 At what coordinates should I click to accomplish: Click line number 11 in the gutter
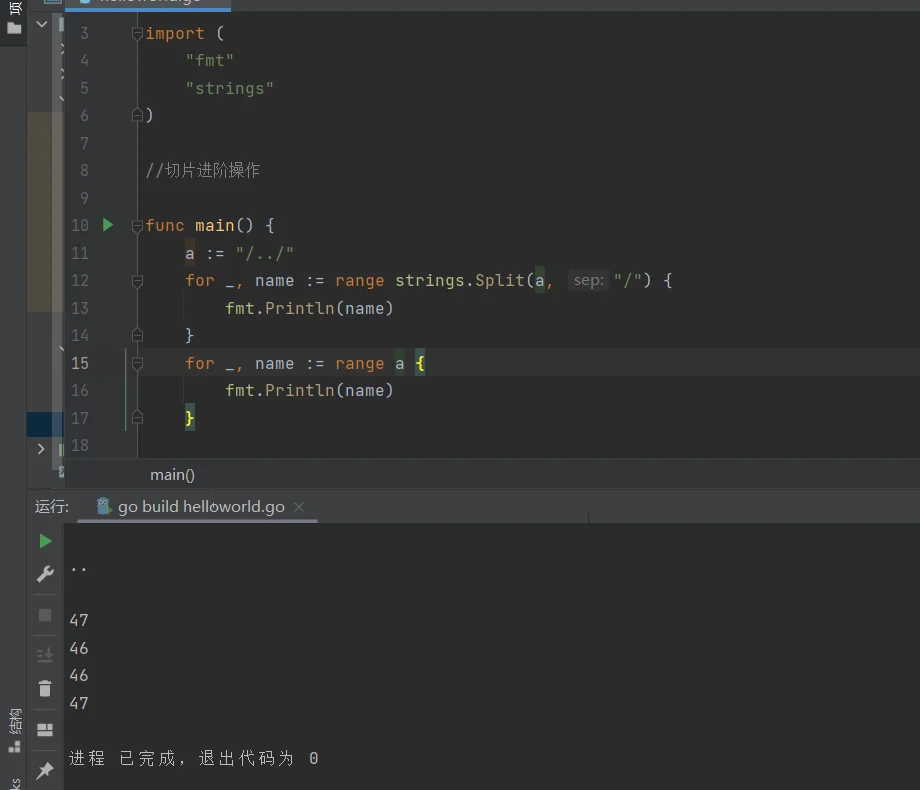click(x=80, y=253)
